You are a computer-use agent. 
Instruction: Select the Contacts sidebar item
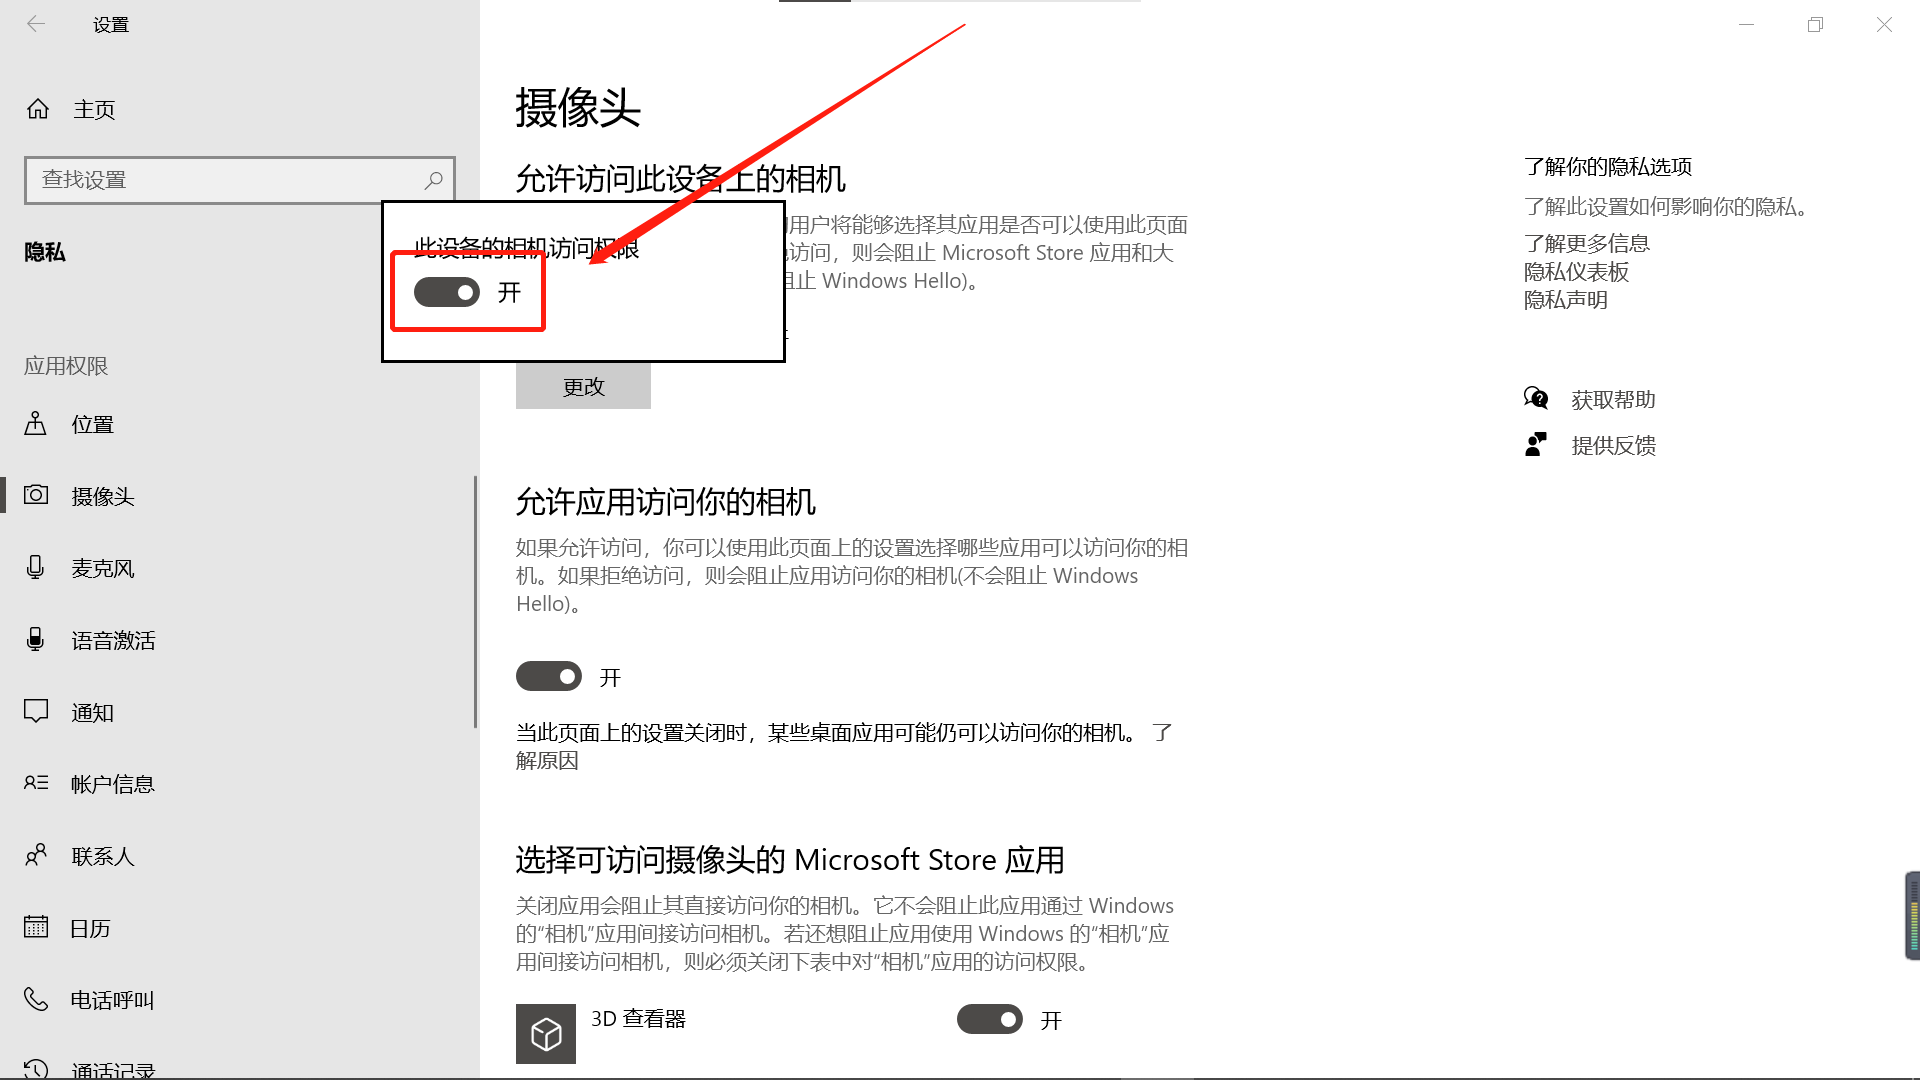102,856
